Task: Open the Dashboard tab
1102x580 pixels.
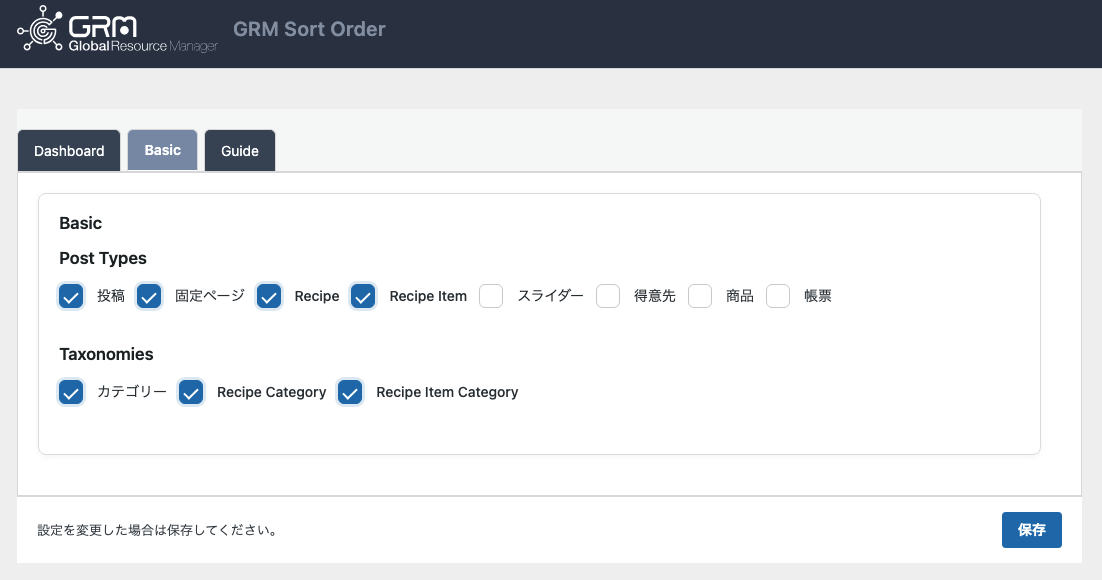Action: tap(69, 150)
